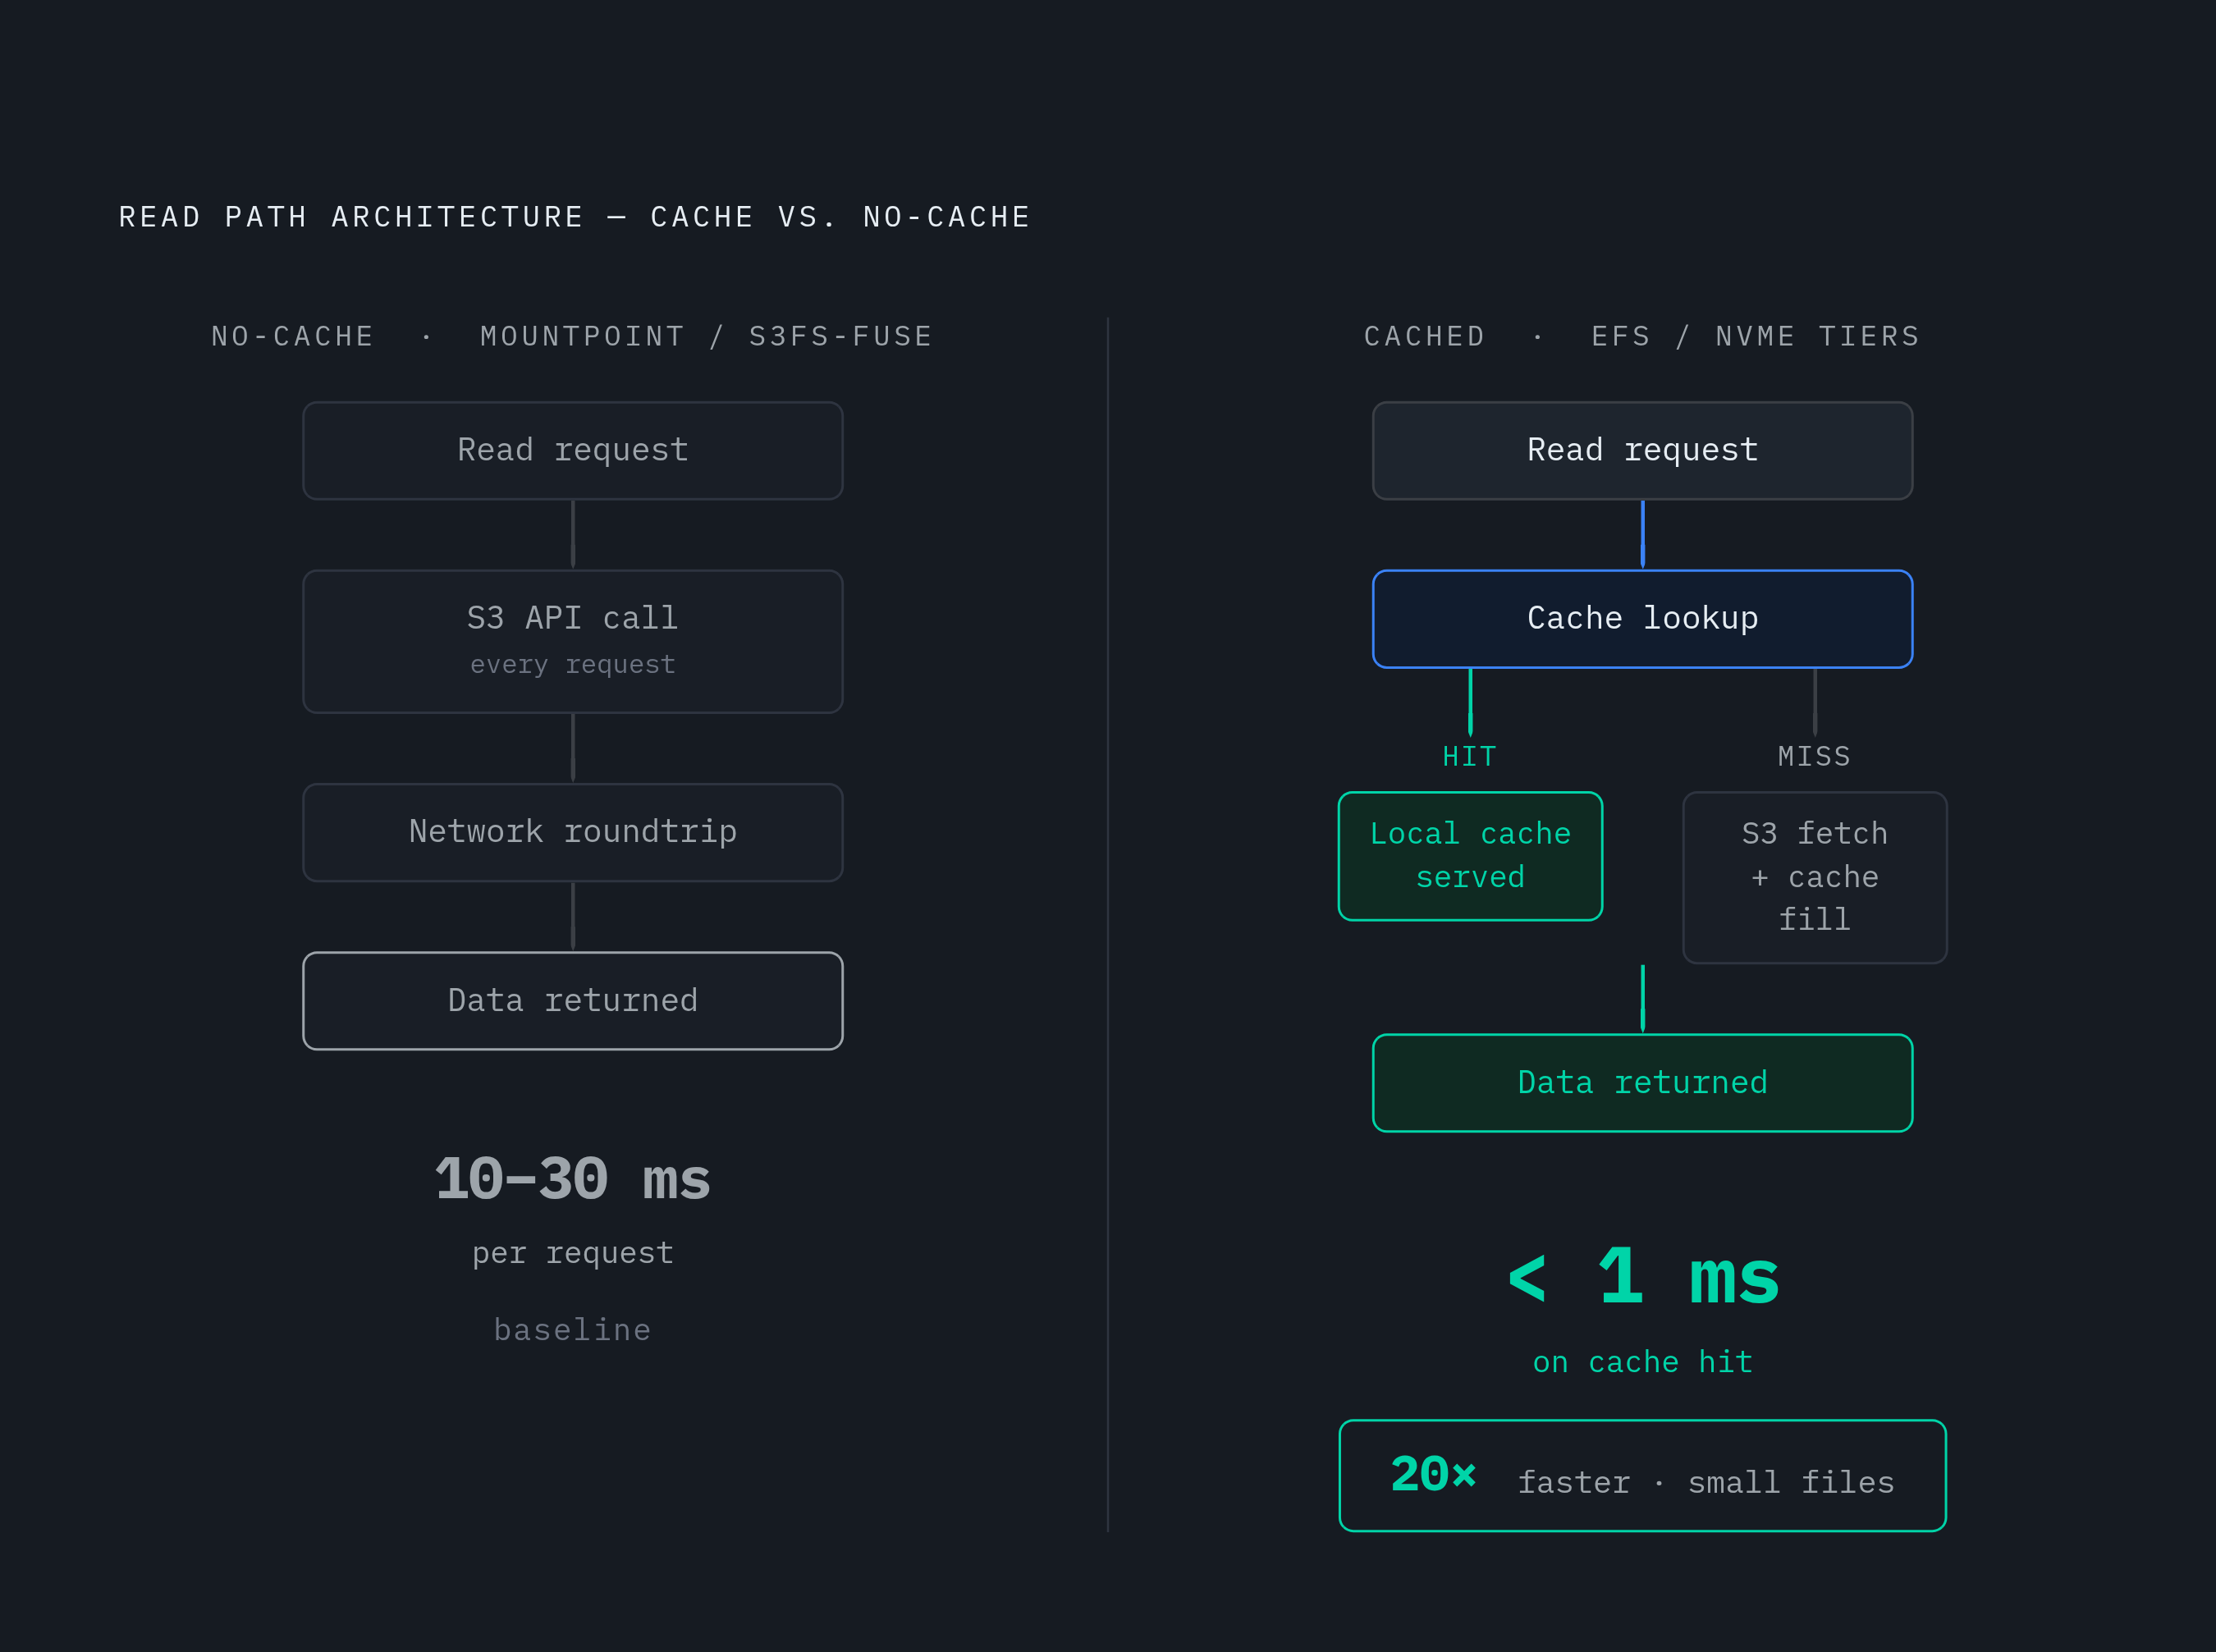Click the no-cache Read request box
This screenshot has width=2216, height=1652.
[x=573, y=451]
